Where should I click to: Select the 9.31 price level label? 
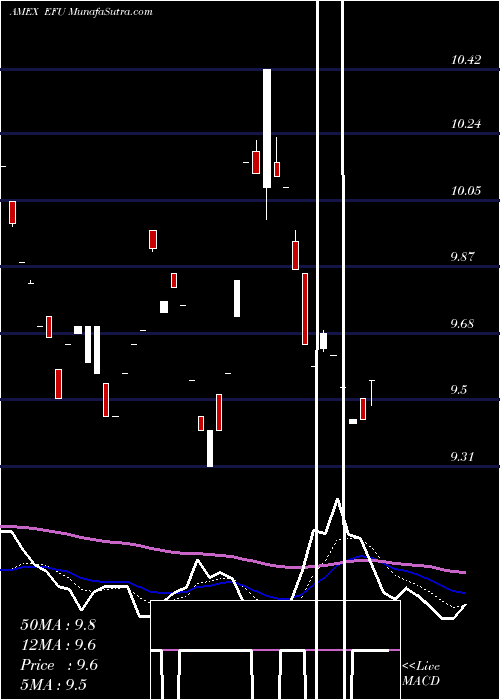462,457
